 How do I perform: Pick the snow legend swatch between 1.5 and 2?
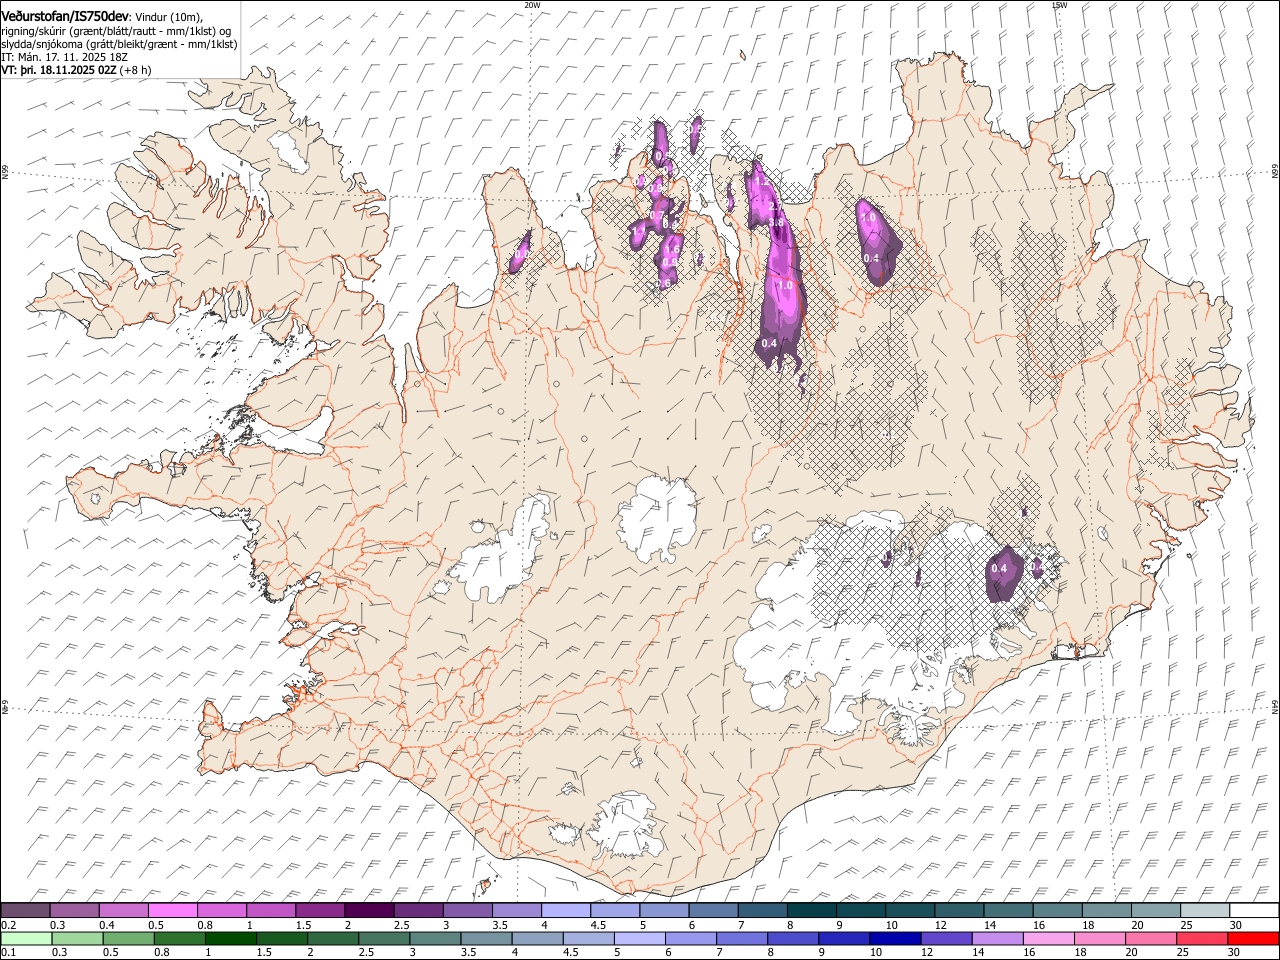(320, 910)
